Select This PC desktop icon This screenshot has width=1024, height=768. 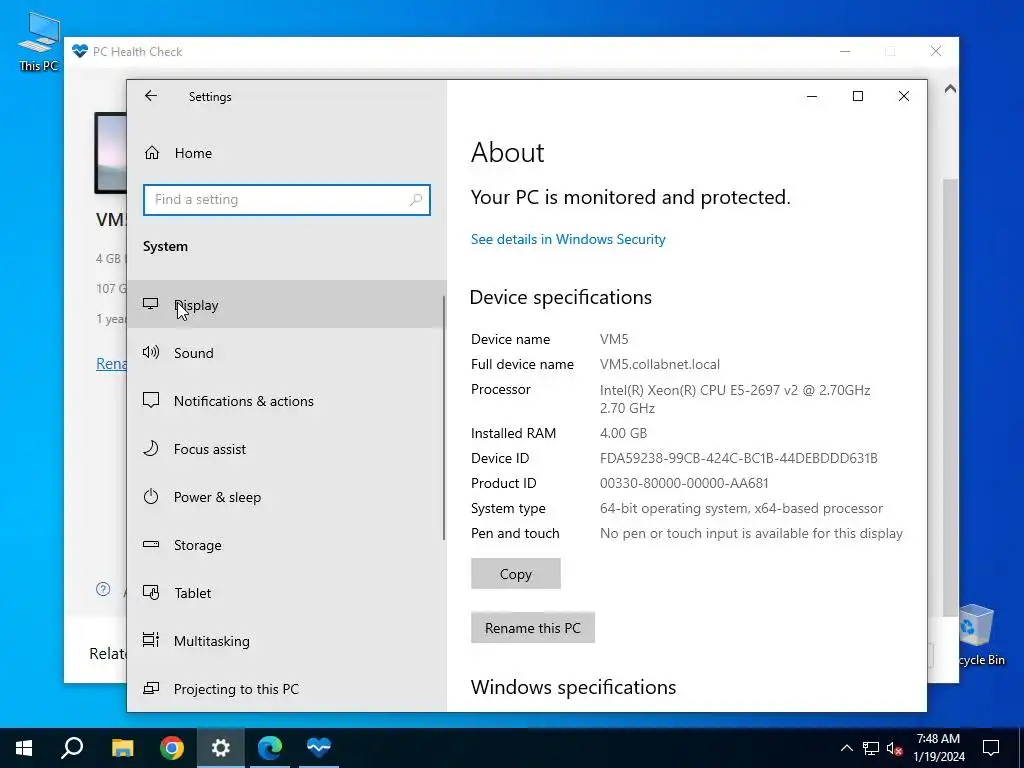coord(39,40)
